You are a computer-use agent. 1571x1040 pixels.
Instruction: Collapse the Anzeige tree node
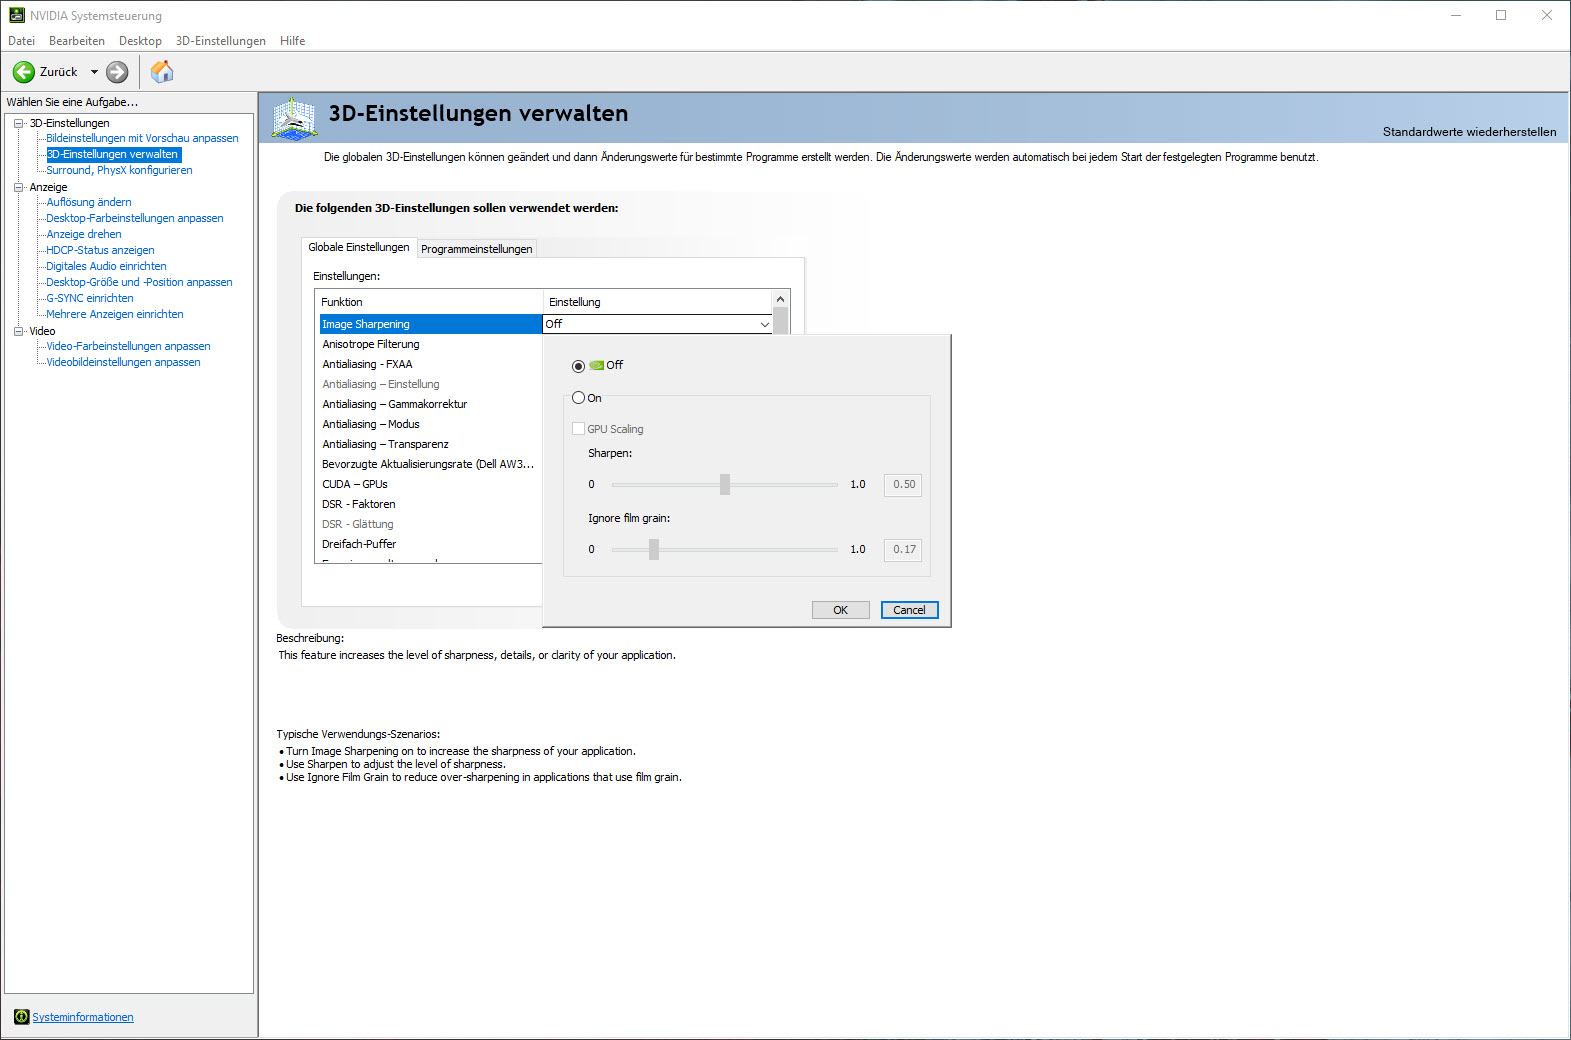tap(18, 187)
